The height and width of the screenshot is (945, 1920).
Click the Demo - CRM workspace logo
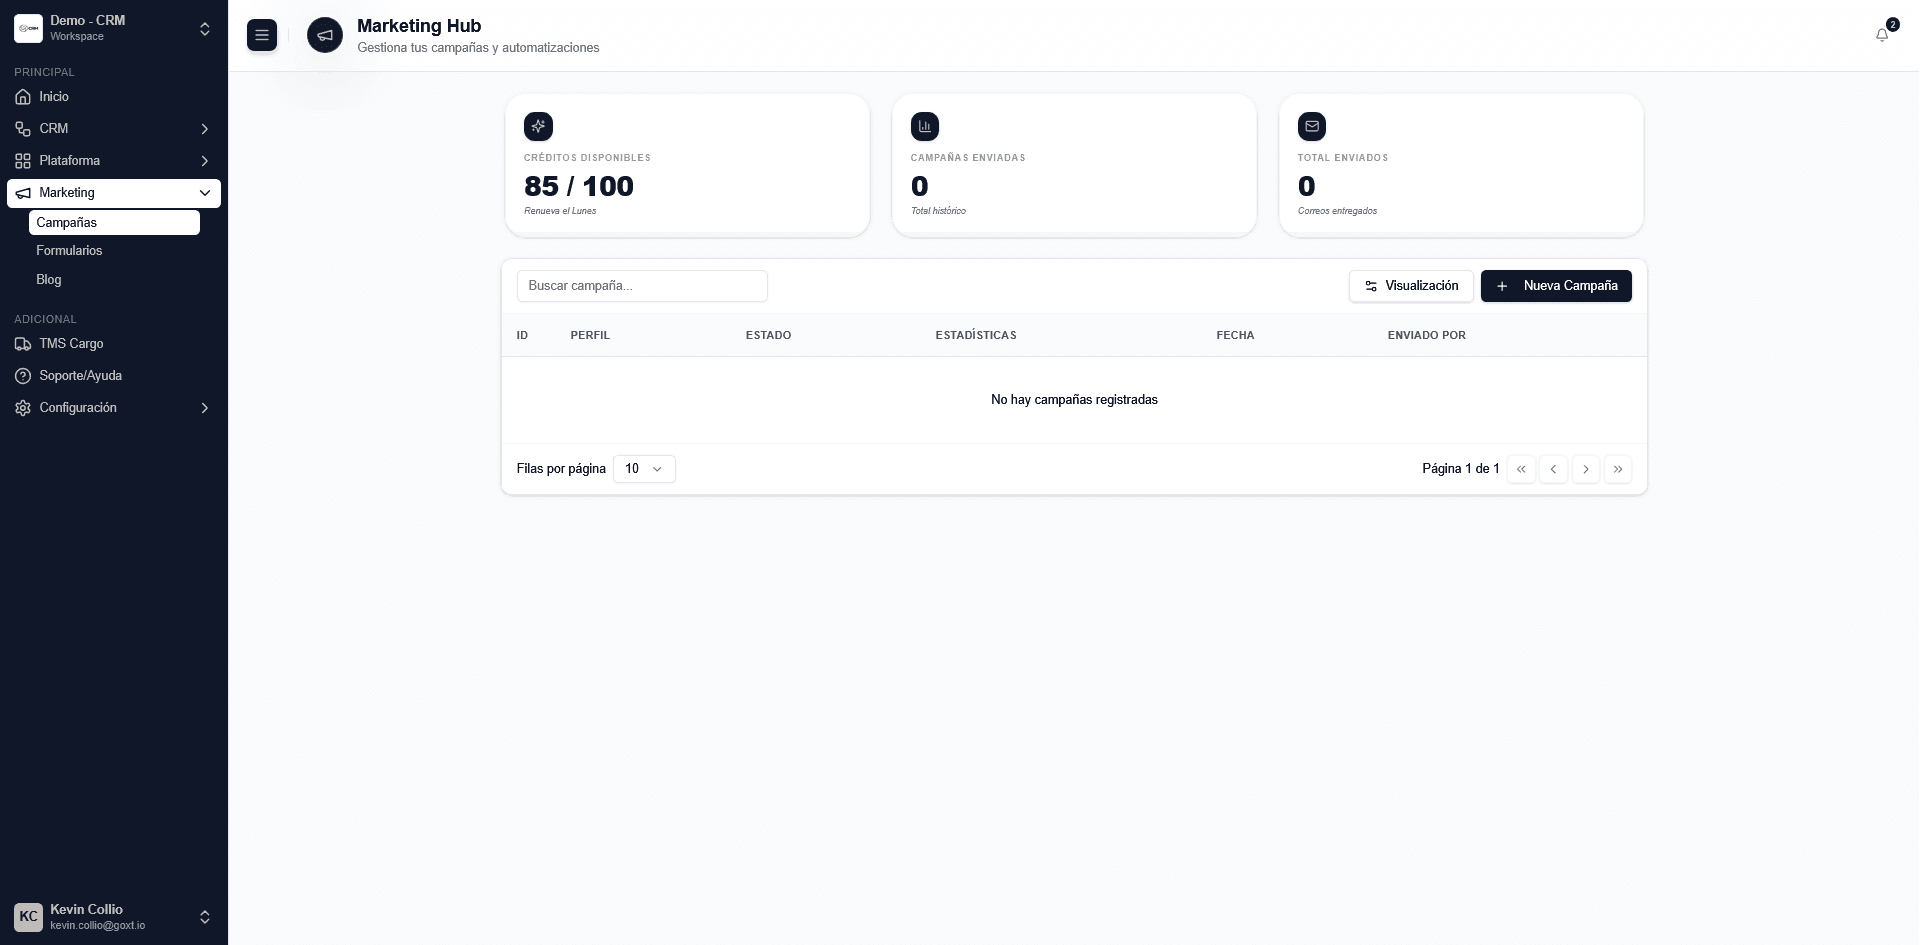(28, 28)
